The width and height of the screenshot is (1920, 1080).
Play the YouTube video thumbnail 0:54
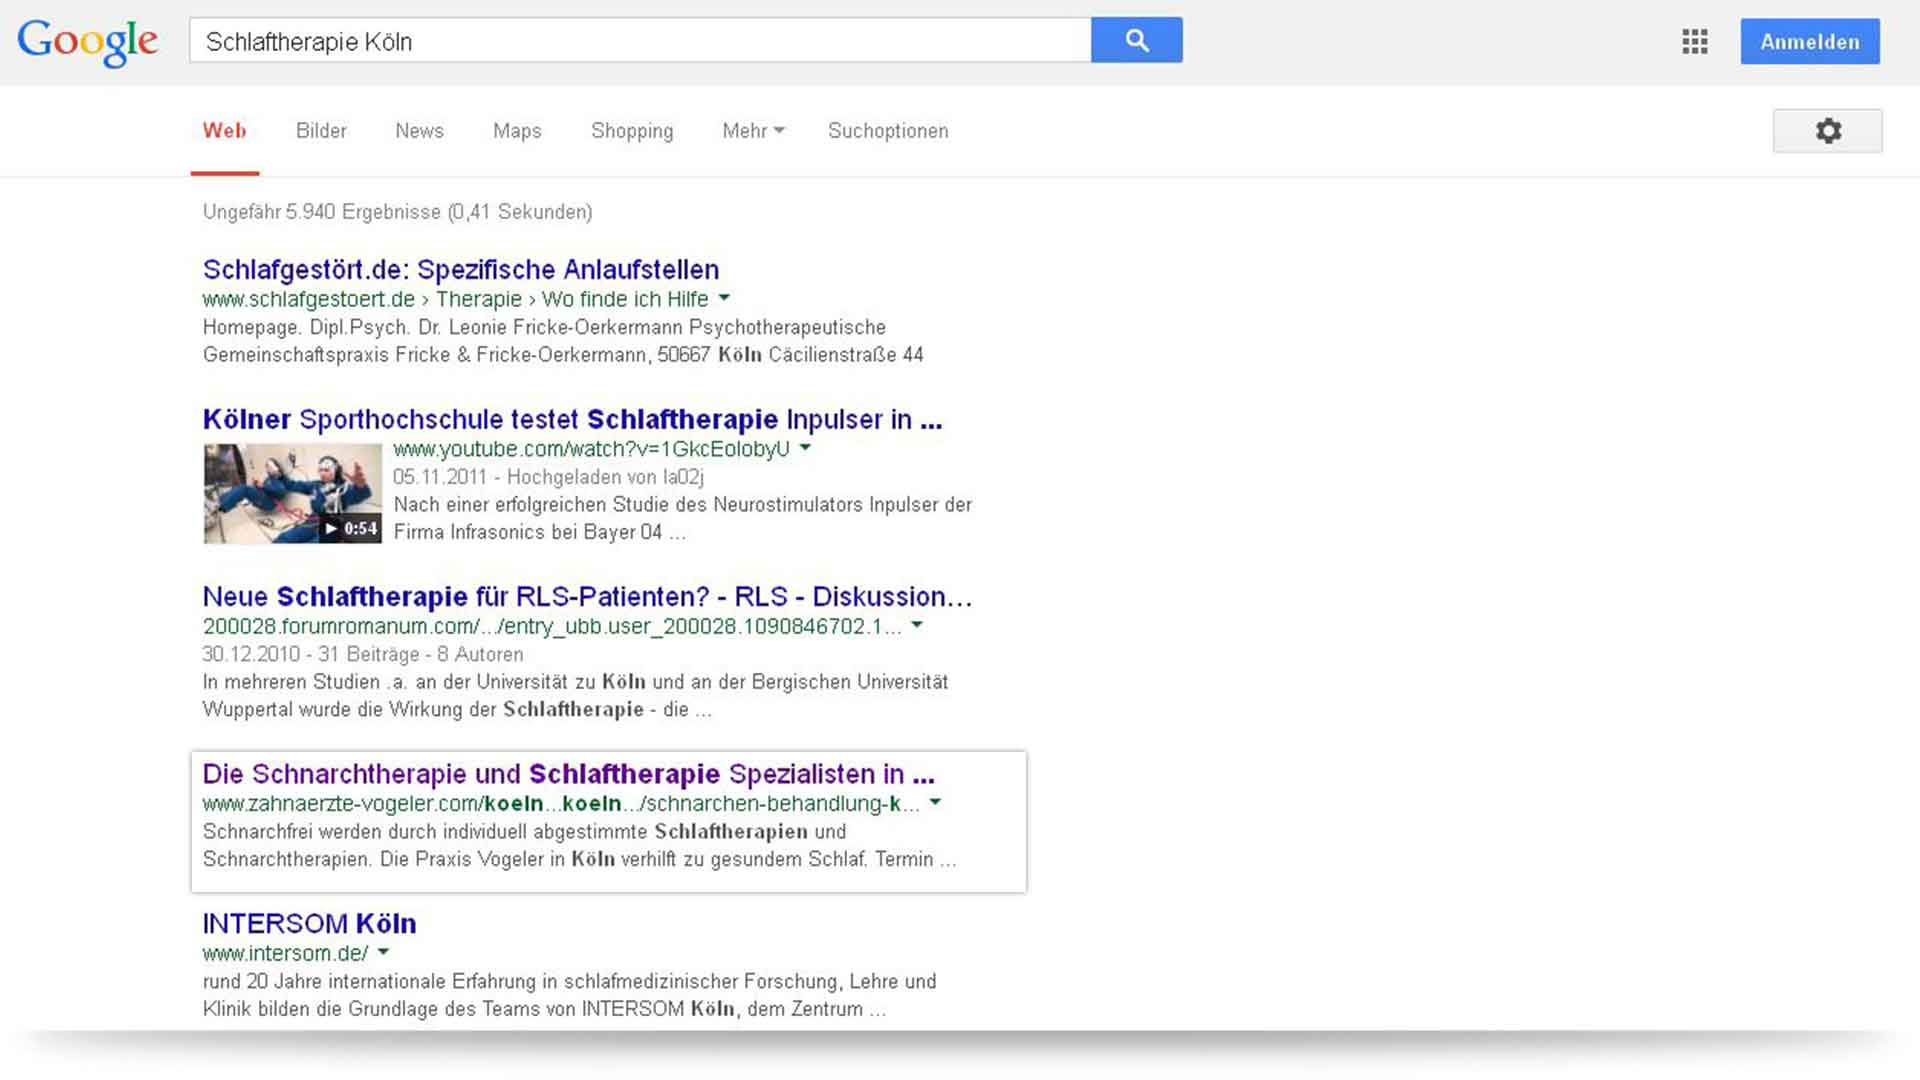pyautogui.click(x=293, y=494)
